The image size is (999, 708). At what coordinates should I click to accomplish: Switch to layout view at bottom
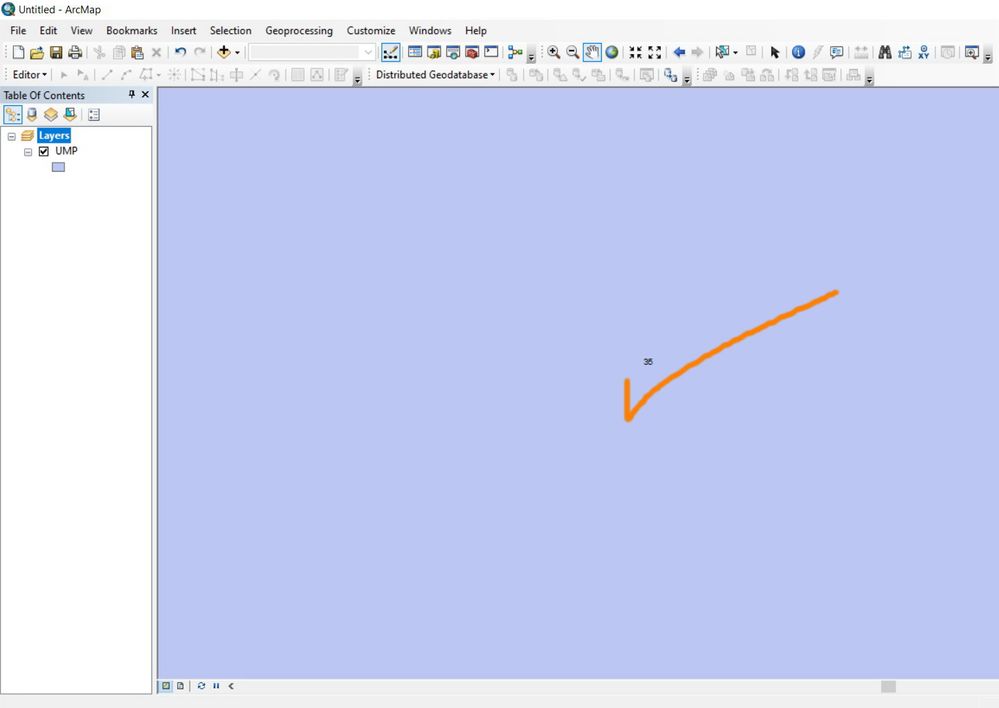tap(180, 686)
